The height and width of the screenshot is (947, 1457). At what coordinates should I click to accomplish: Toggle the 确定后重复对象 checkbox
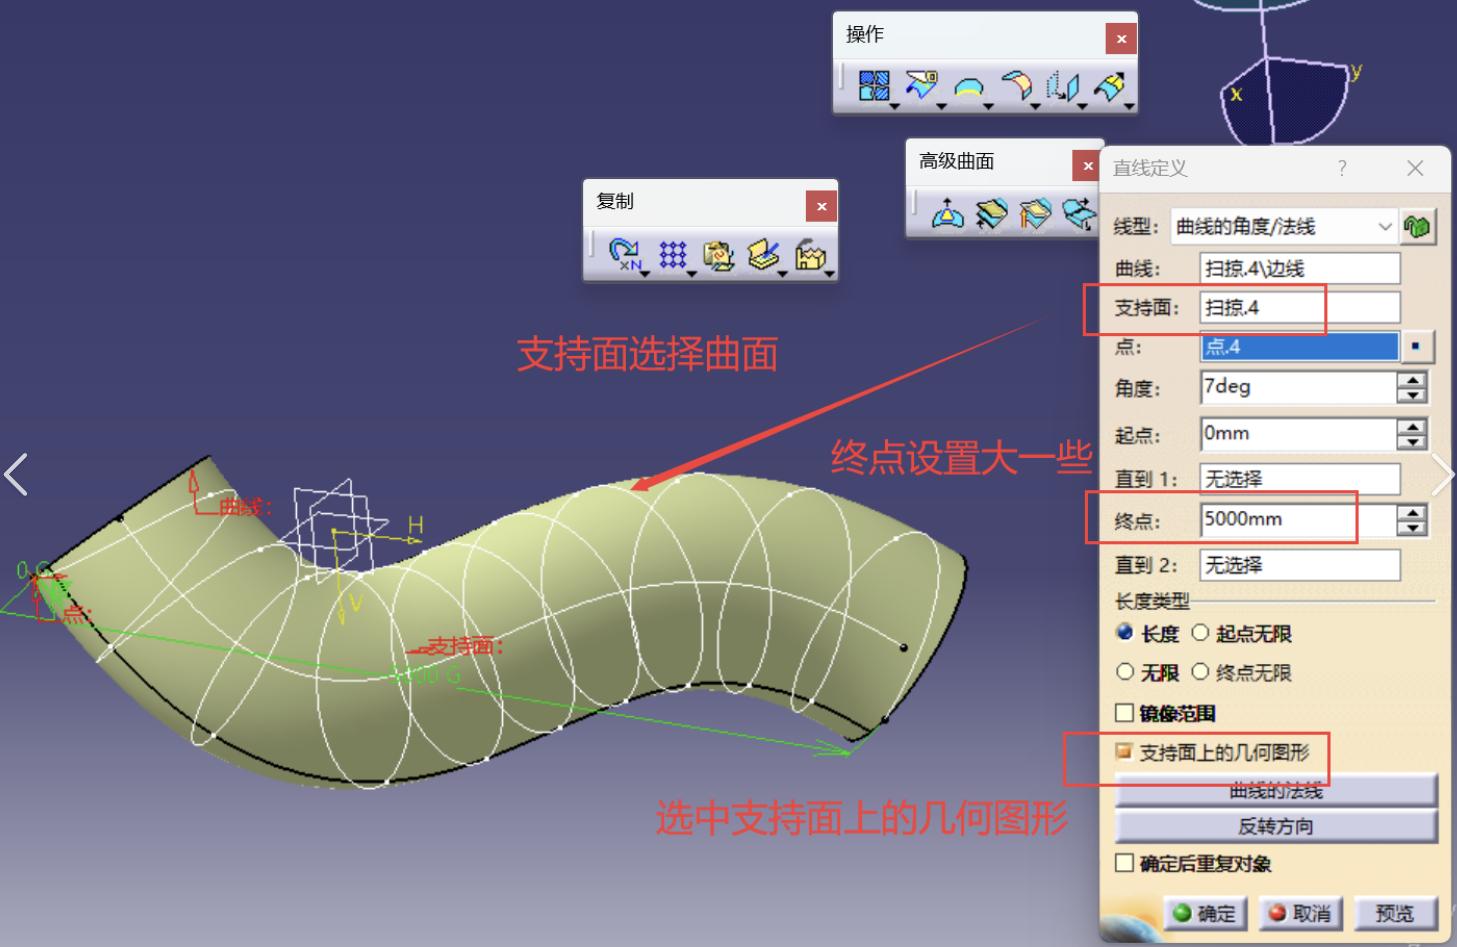(x=1125, y=863)
